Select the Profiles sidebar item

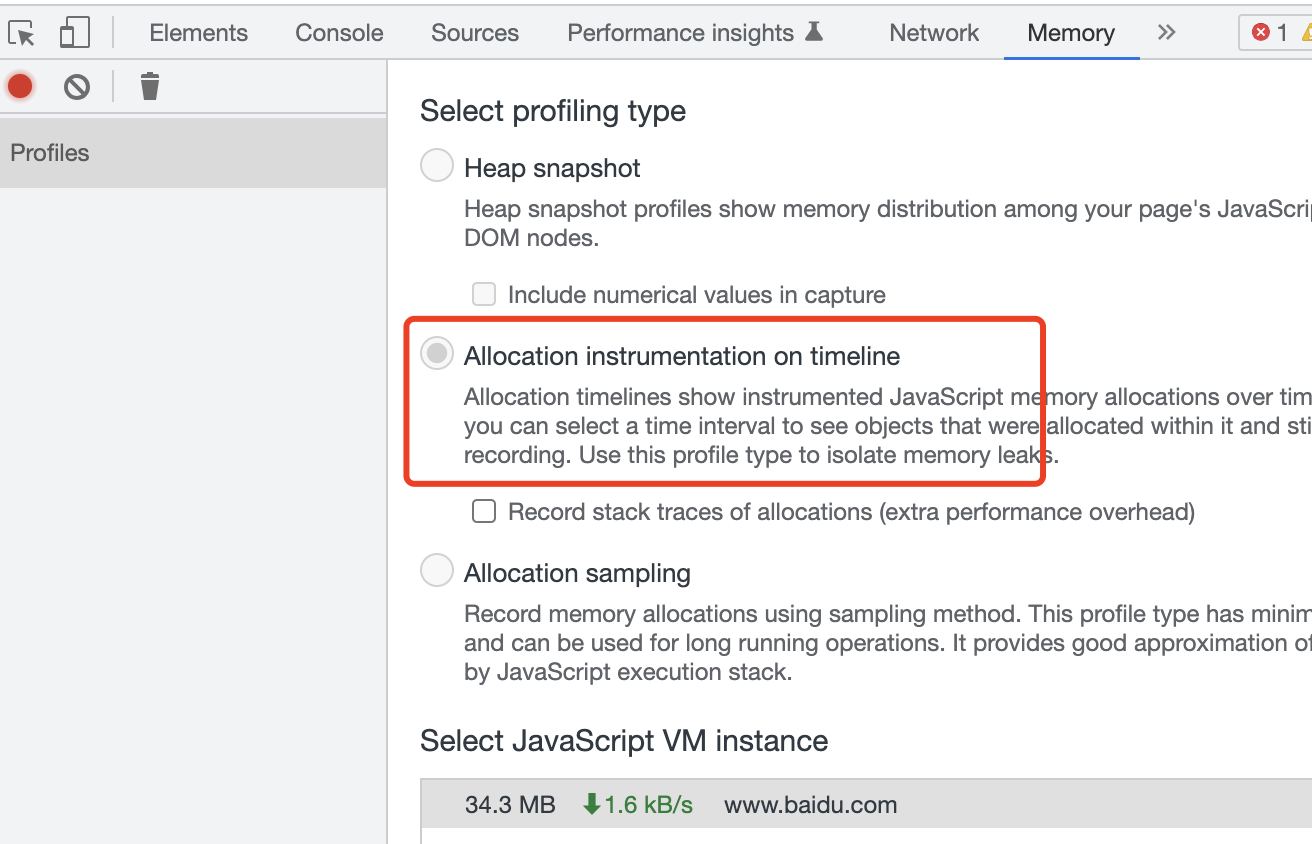tap(50, 153)
